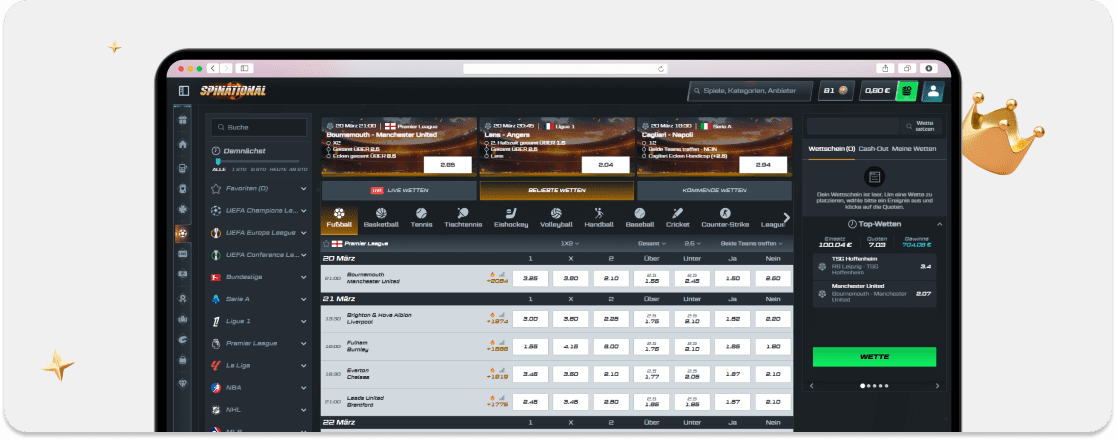The image size is (1116, 440).
Task: Open the 1X2 market dropdown
Action: point(569,243)
